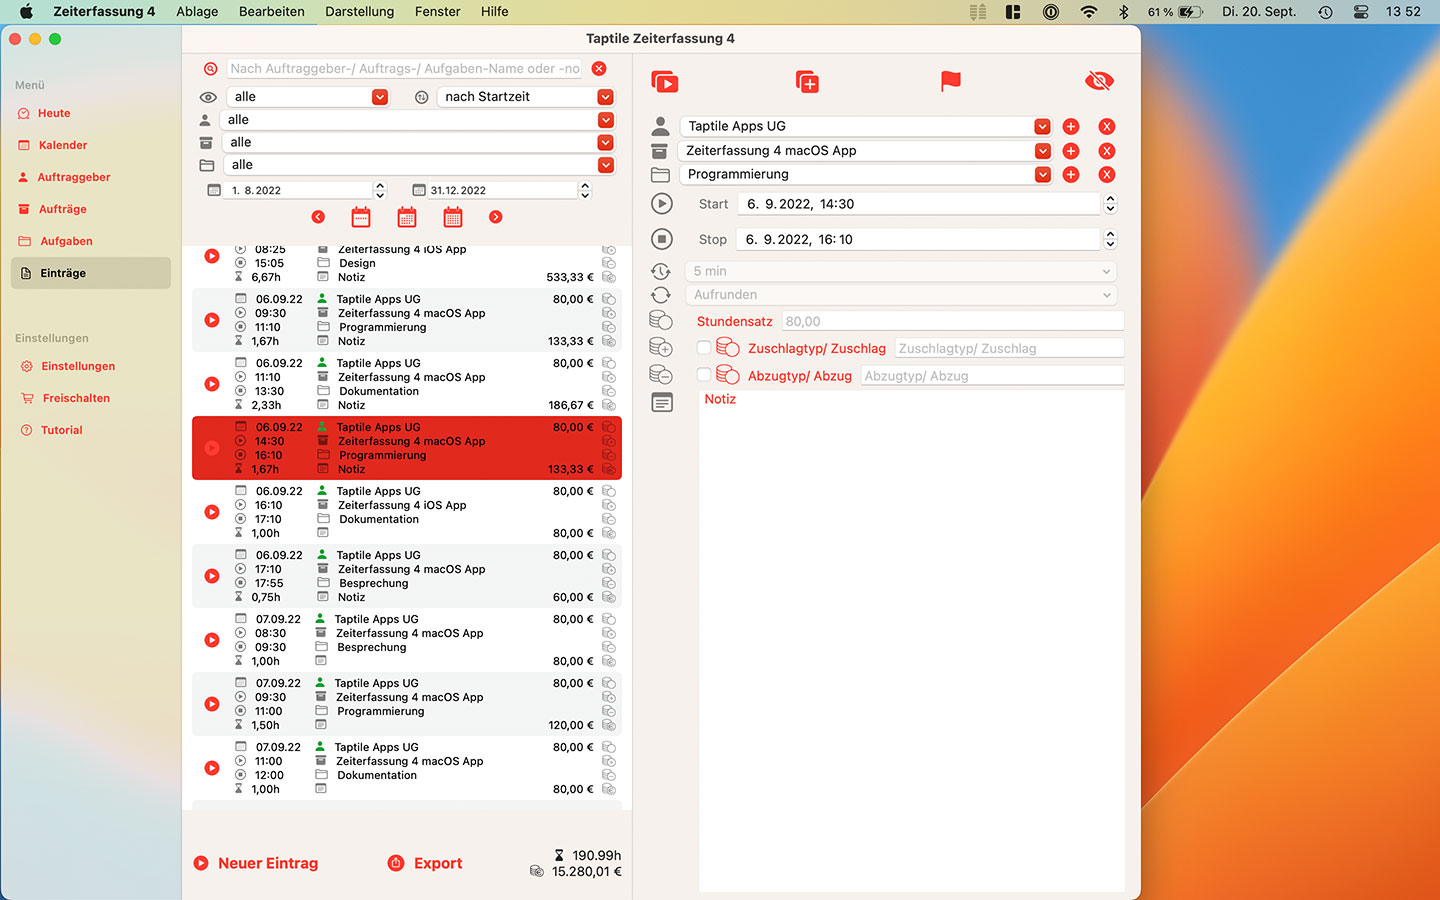Click the sort order arrows icon
1440x900 pixels.
(422, 97)
